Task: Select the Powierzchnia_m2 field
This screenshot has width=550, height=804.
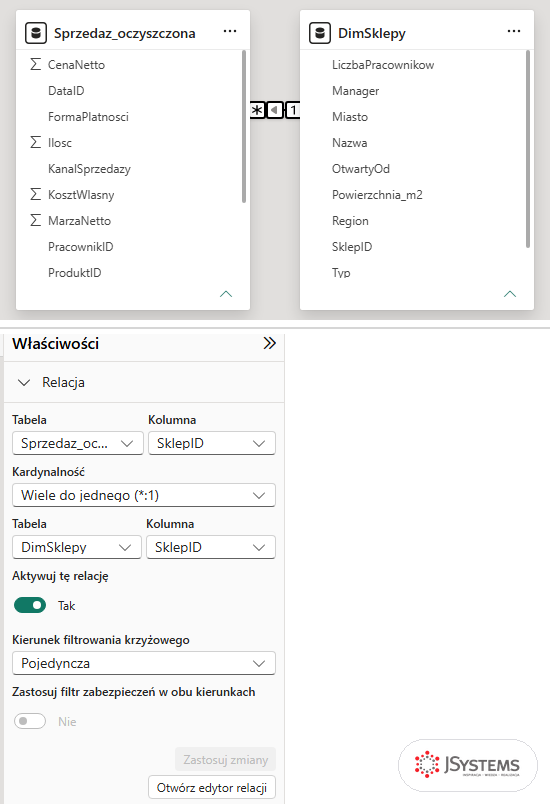Action: 377,195
